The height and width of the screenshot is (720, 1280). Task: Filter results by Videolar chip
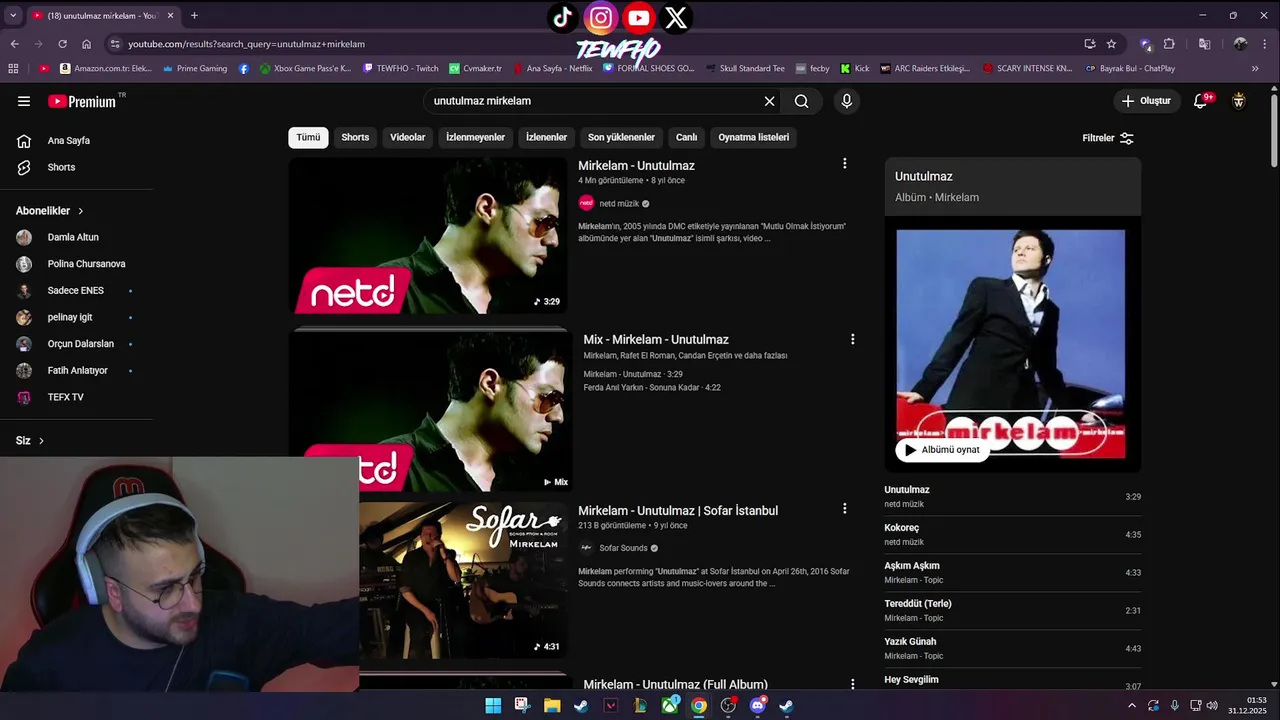click(x=407, y=137)
